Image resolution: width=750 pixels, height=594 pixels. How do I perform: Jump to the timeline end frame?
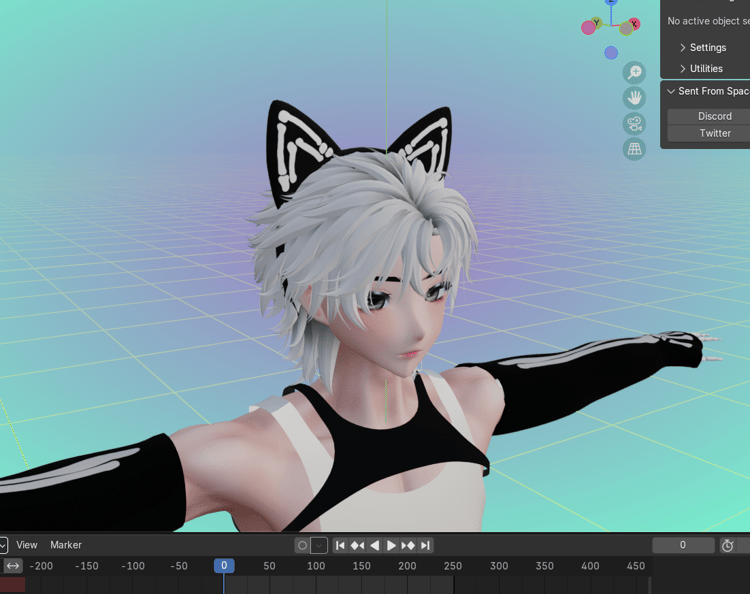(x=425, y=545)
